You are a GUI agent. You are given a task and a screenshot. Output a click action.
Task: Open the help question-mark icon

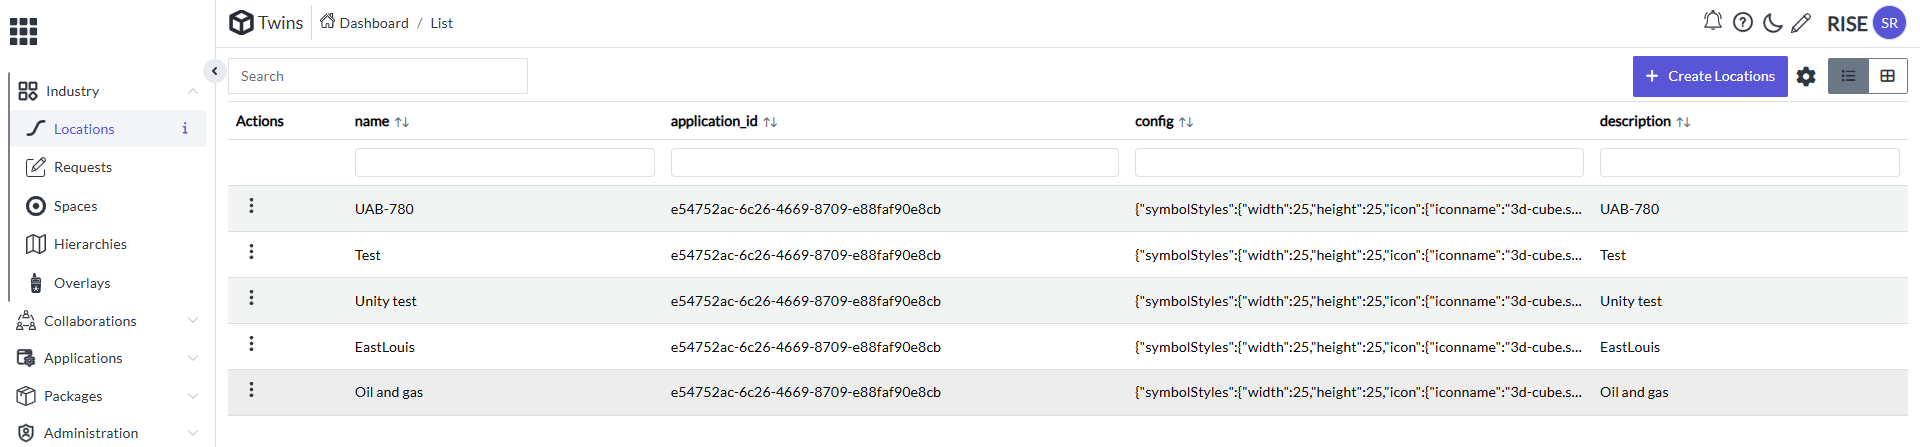click(1743, 22)
